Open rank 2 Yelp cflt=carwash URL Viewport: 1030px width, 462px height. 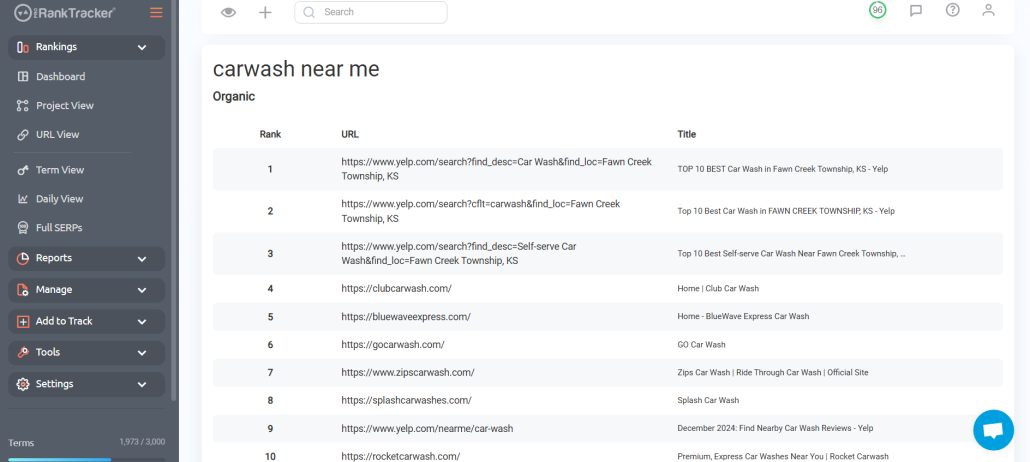pos(481,211)
